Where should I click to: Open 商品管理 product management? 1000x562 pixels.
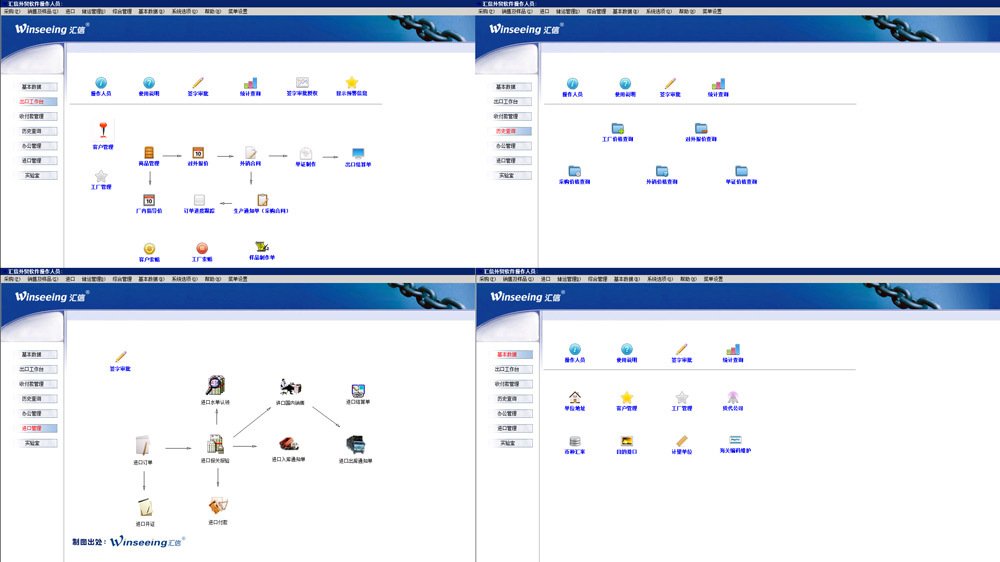point(149,153)
